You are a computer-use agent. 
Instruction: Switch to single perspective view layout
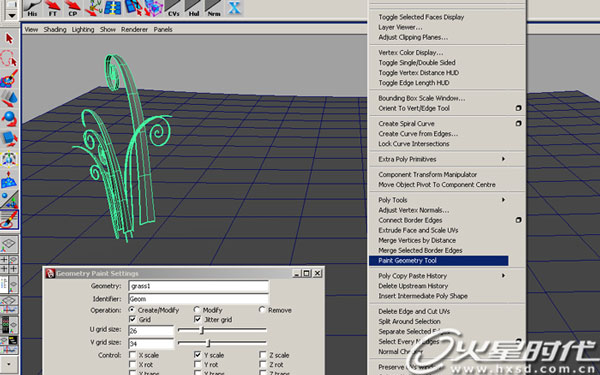coord(9,245)
